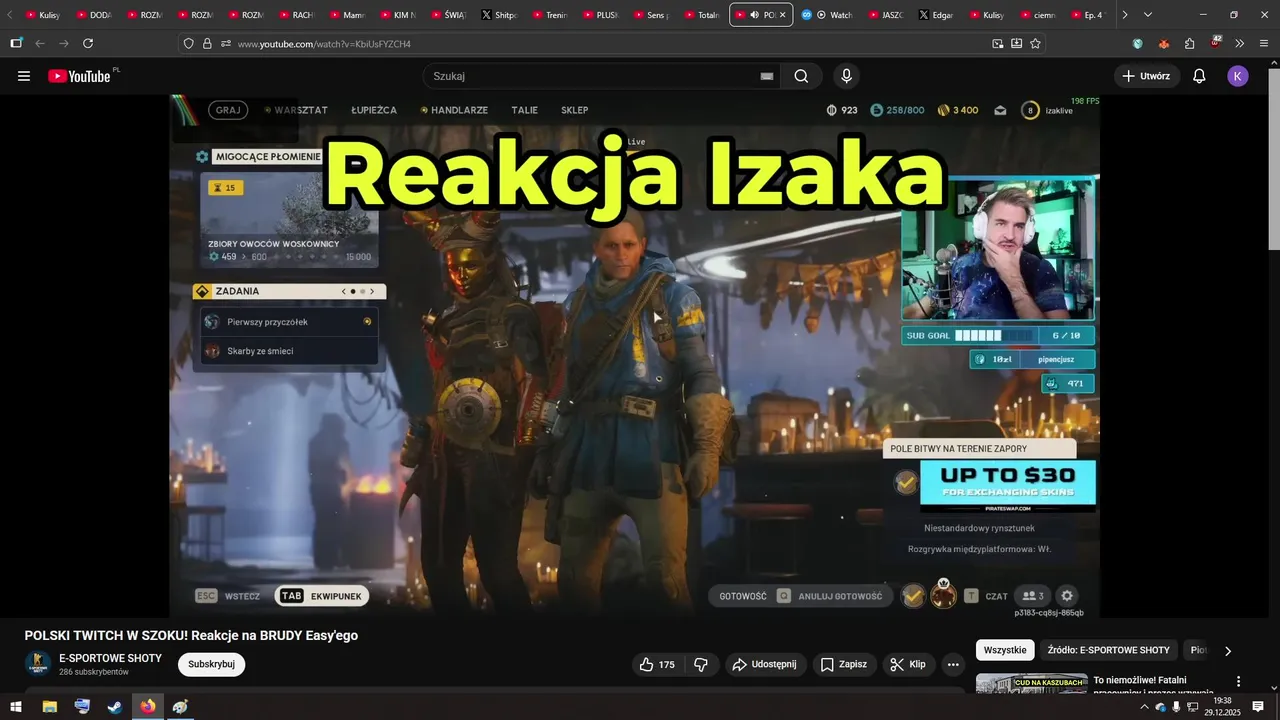Image resolution: width=1280 pixels, height=720 pixels.
Task: Go forward to next page
Action: pyautogui.click(x=64, y=44)
